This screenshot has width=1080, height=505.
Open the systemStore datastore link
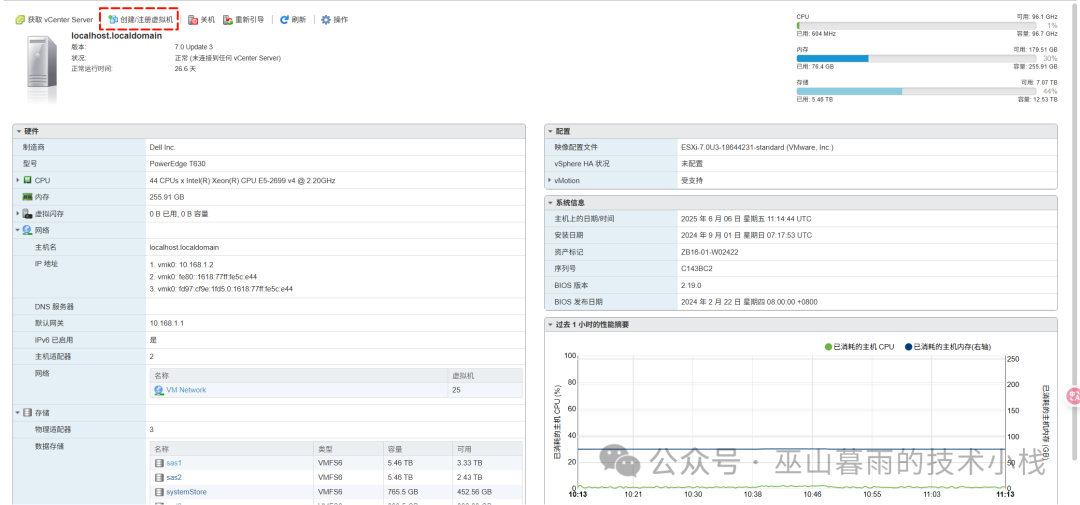[x=186, y=492]
